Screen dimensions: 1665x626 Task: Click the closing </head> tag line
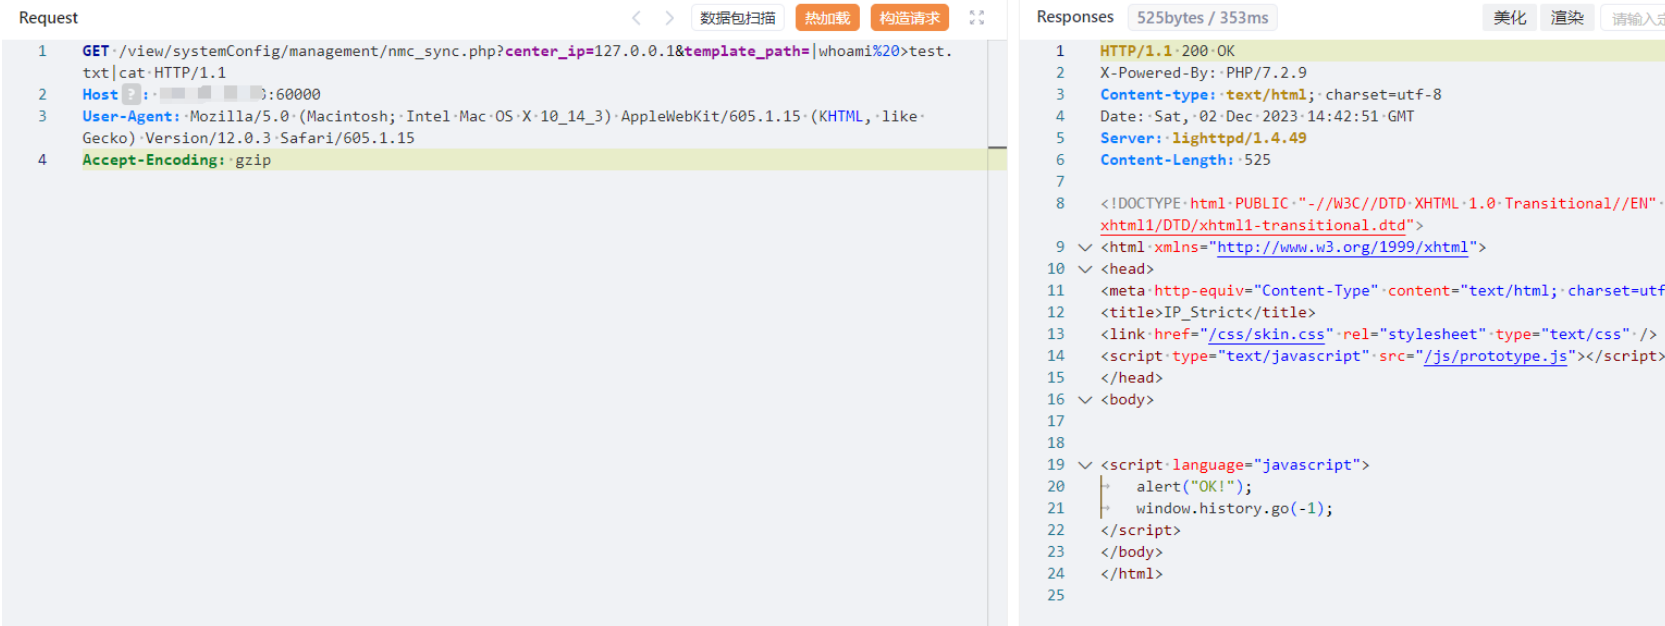coord(1131,378)
